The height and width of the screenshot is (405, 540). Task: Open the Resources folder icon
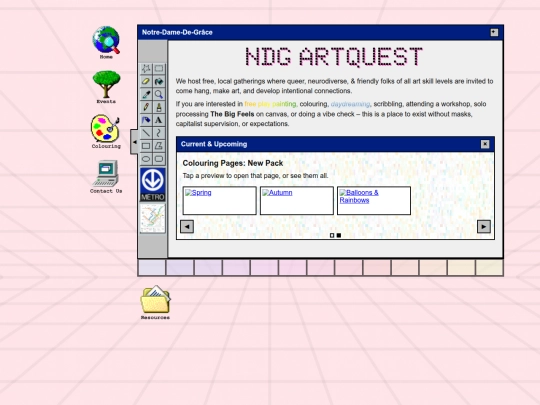click(155, 302)
